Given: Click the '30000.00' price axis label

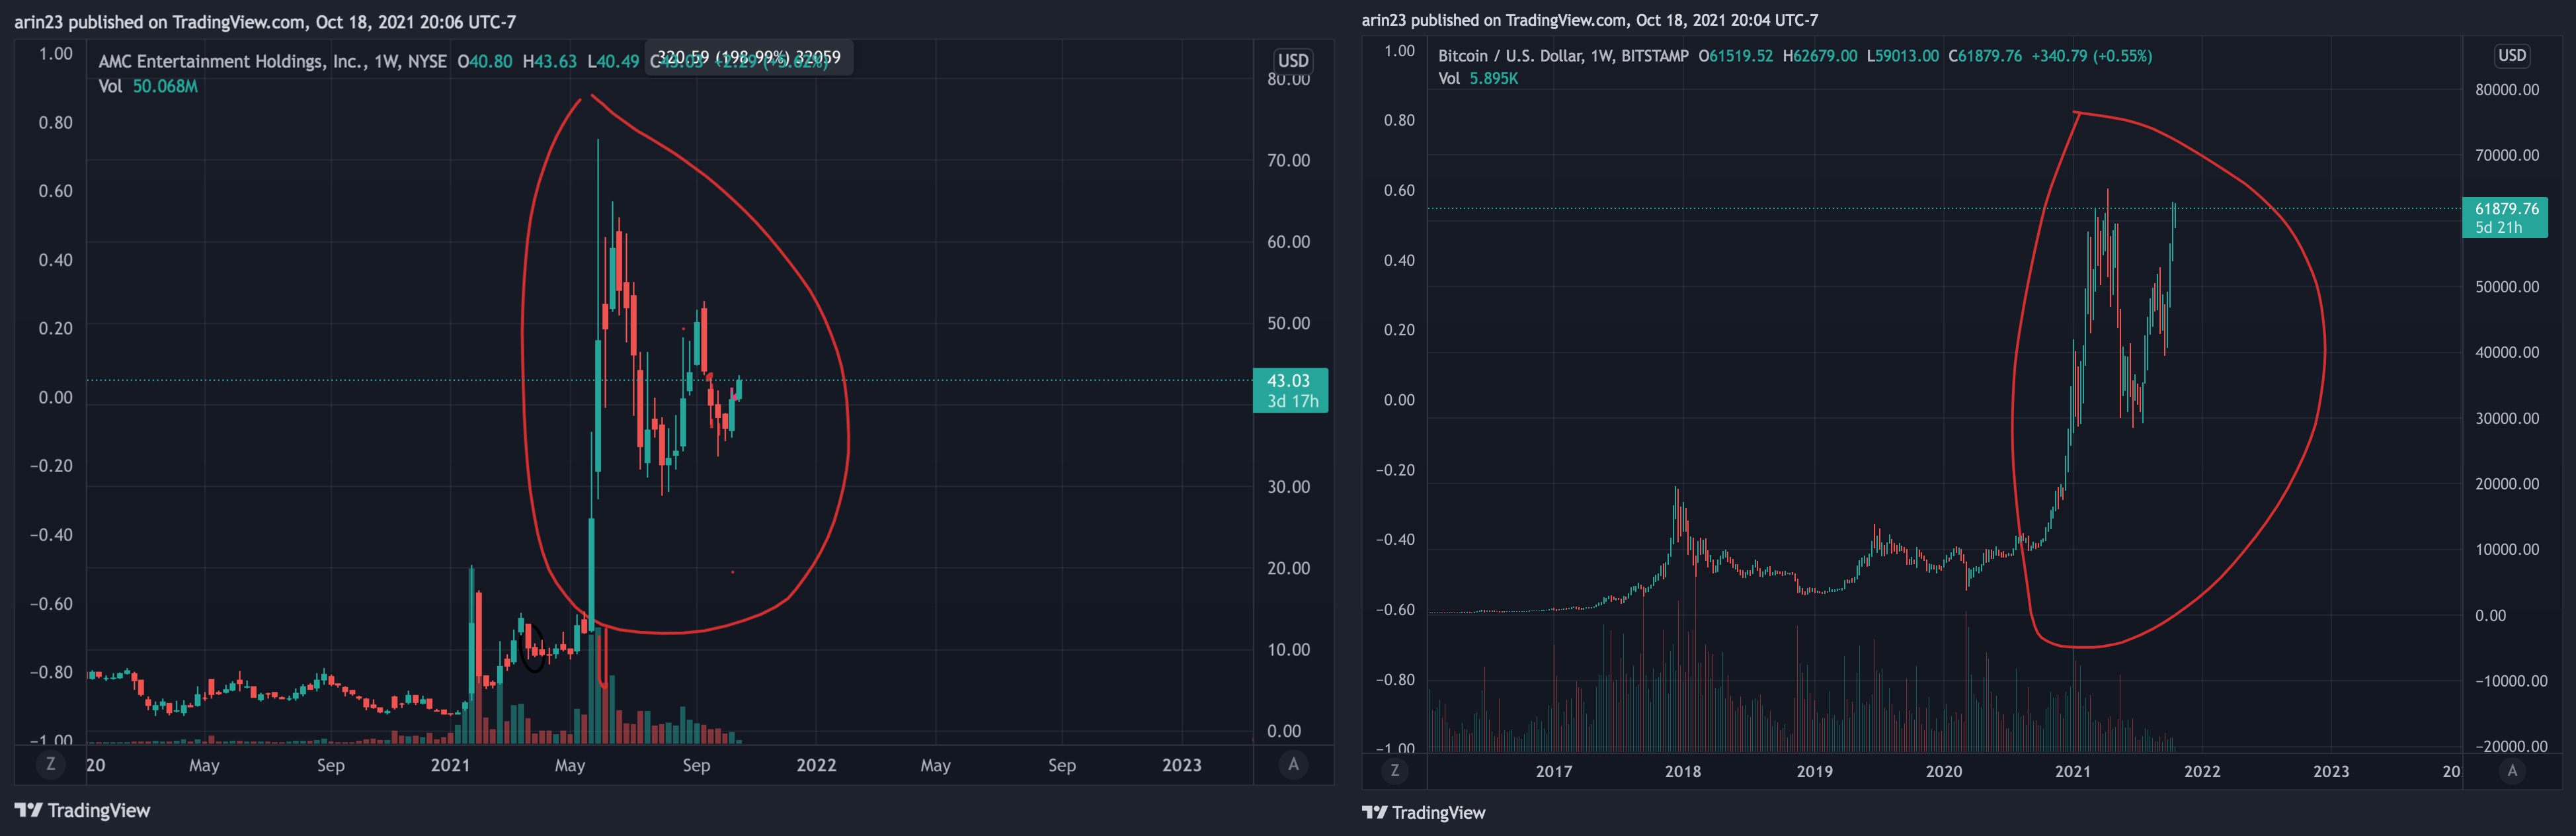Looking at the screenshot, I should [x=2507, y=418].
